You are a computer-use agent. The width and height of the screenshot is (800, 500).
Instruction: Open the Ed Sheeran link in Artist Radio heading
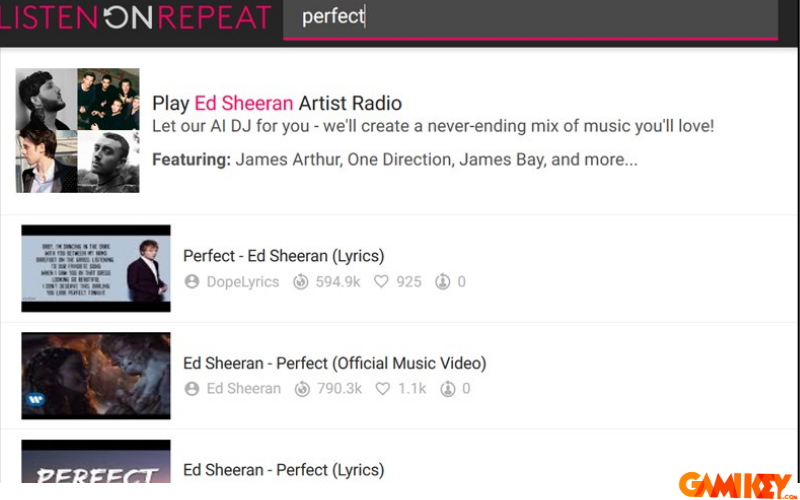coord(244,103)
